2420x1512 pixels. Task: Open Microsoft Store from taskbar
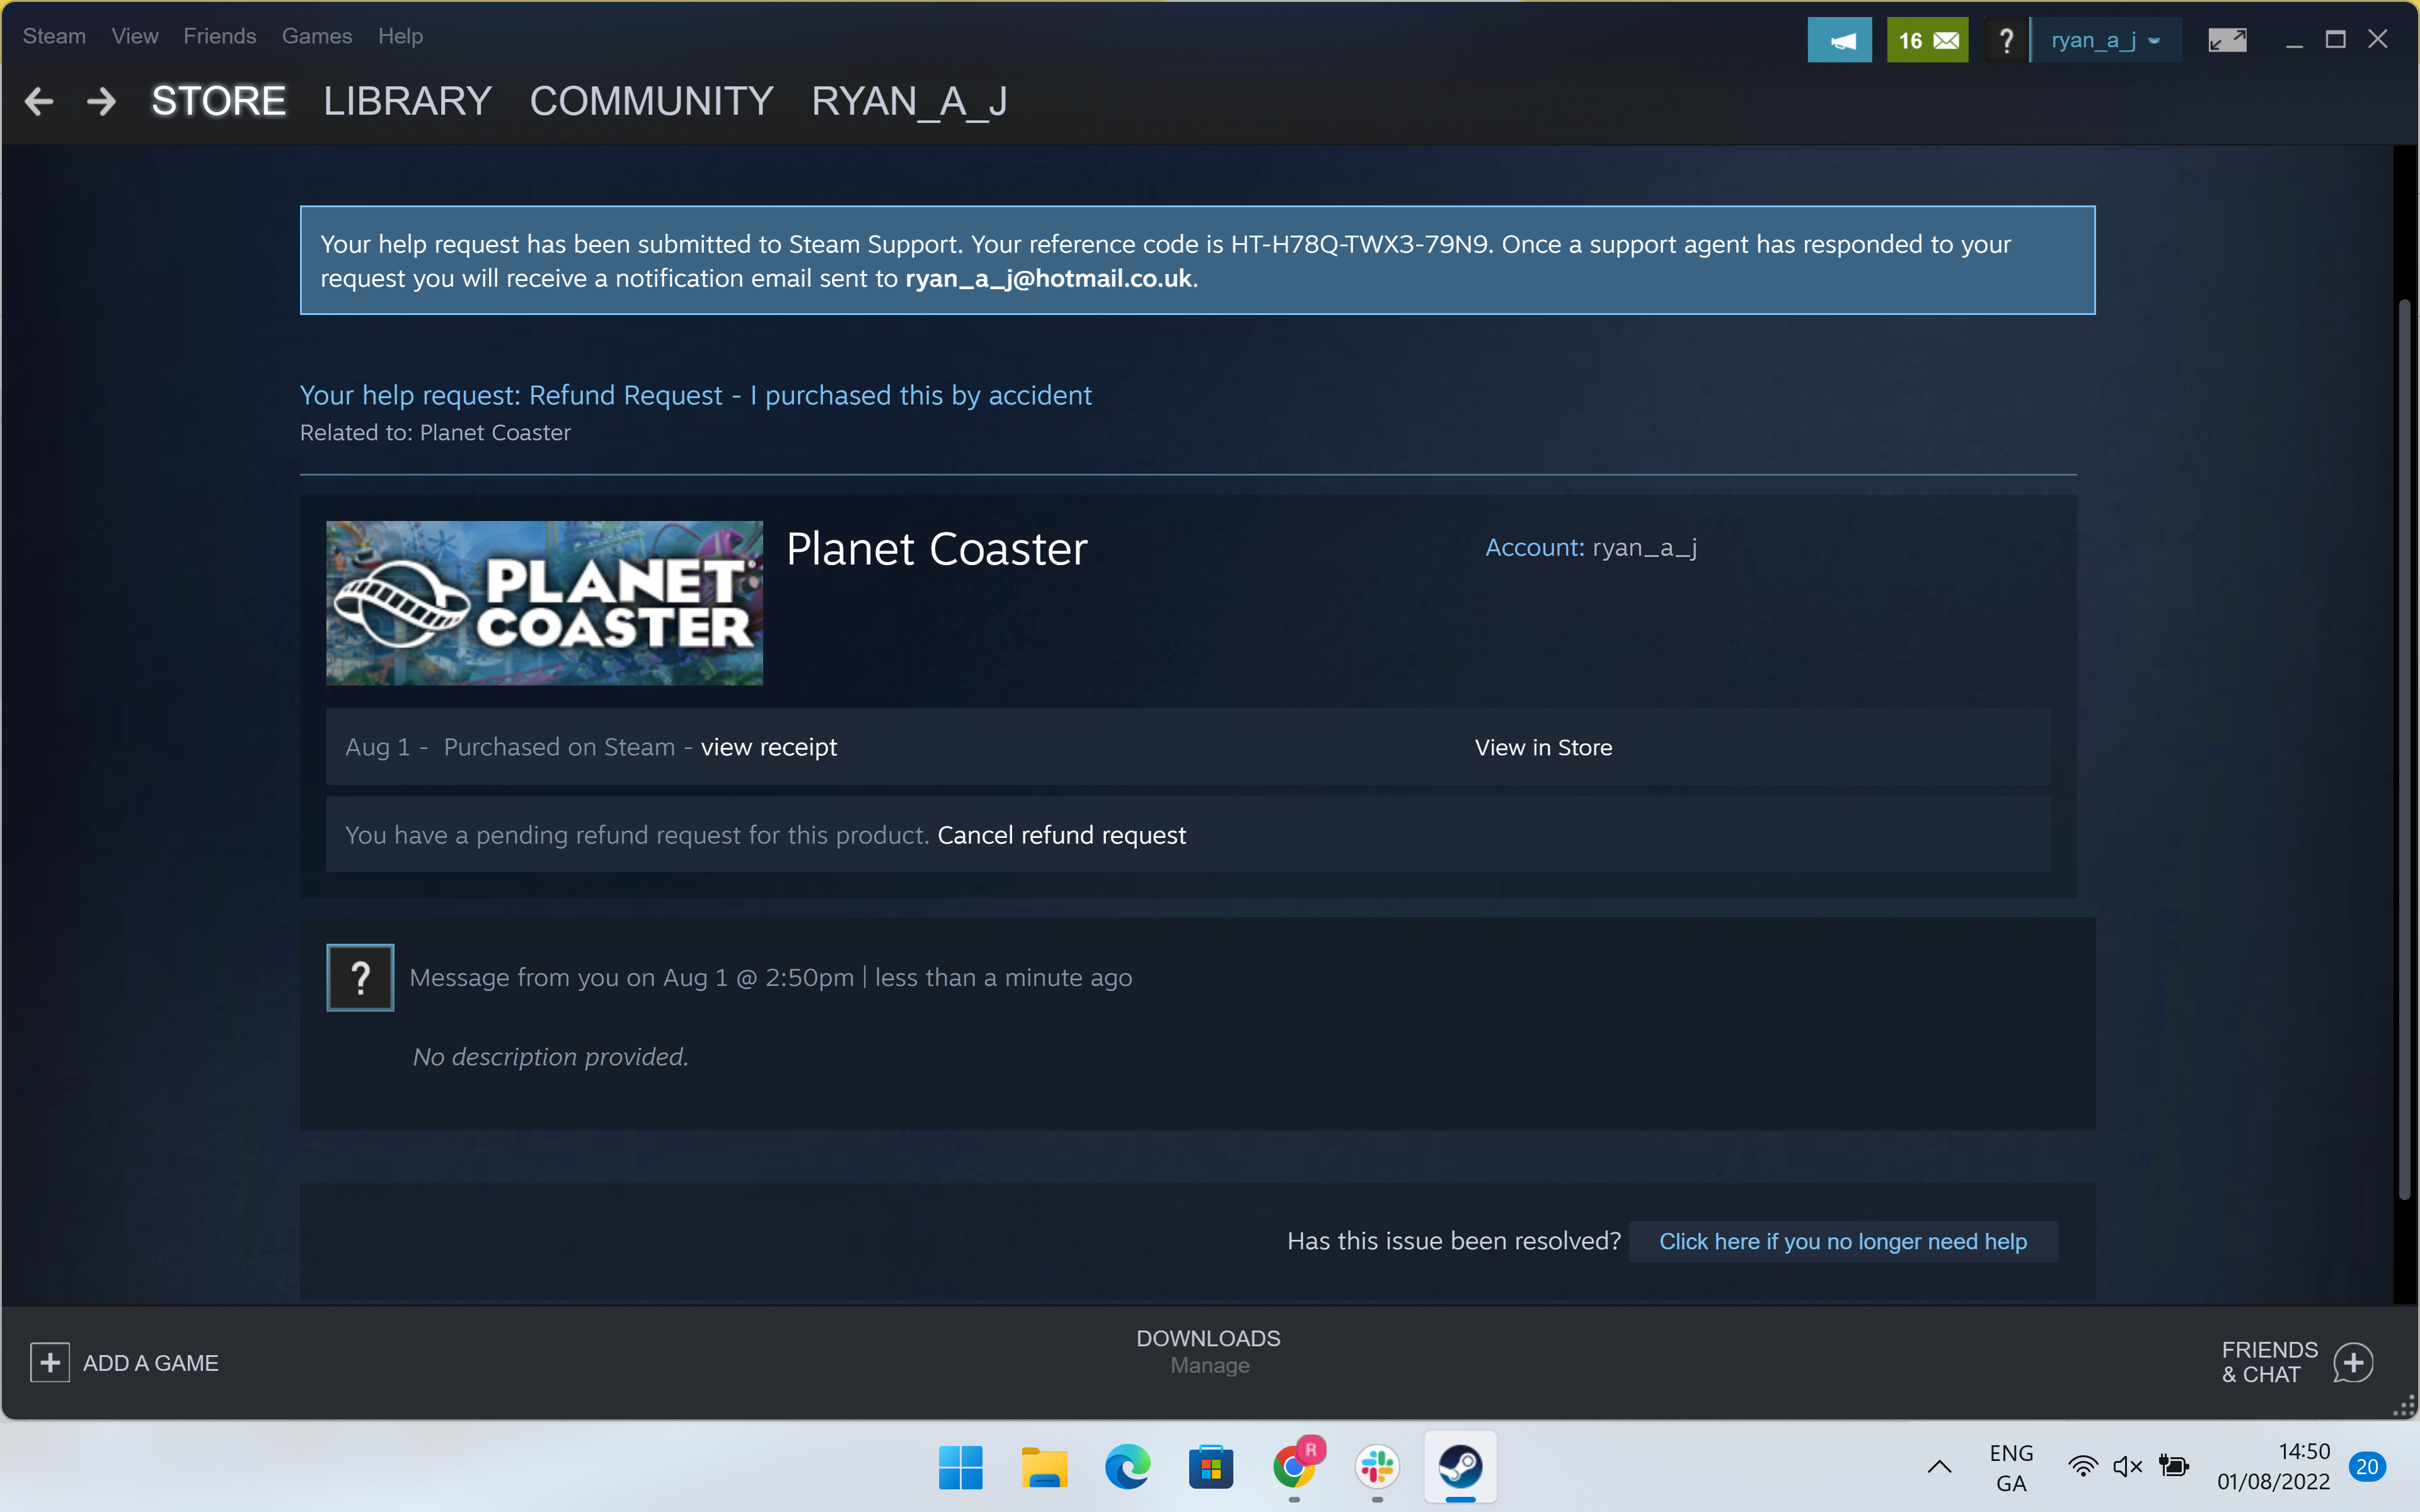coord(1210,1467)
